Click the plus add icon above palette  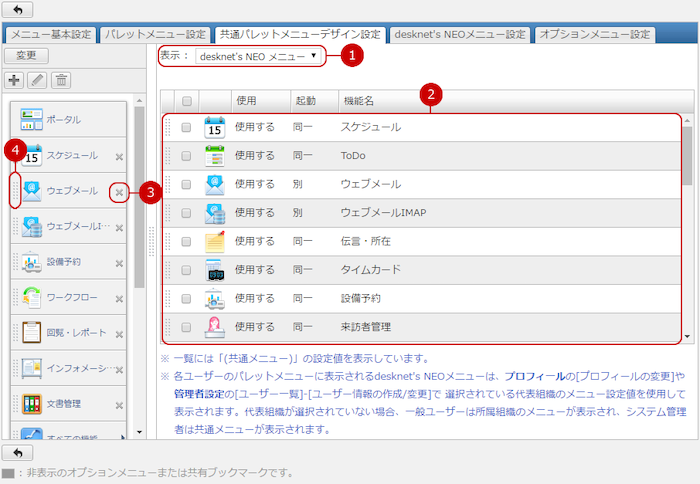click(x=15, y=80)
